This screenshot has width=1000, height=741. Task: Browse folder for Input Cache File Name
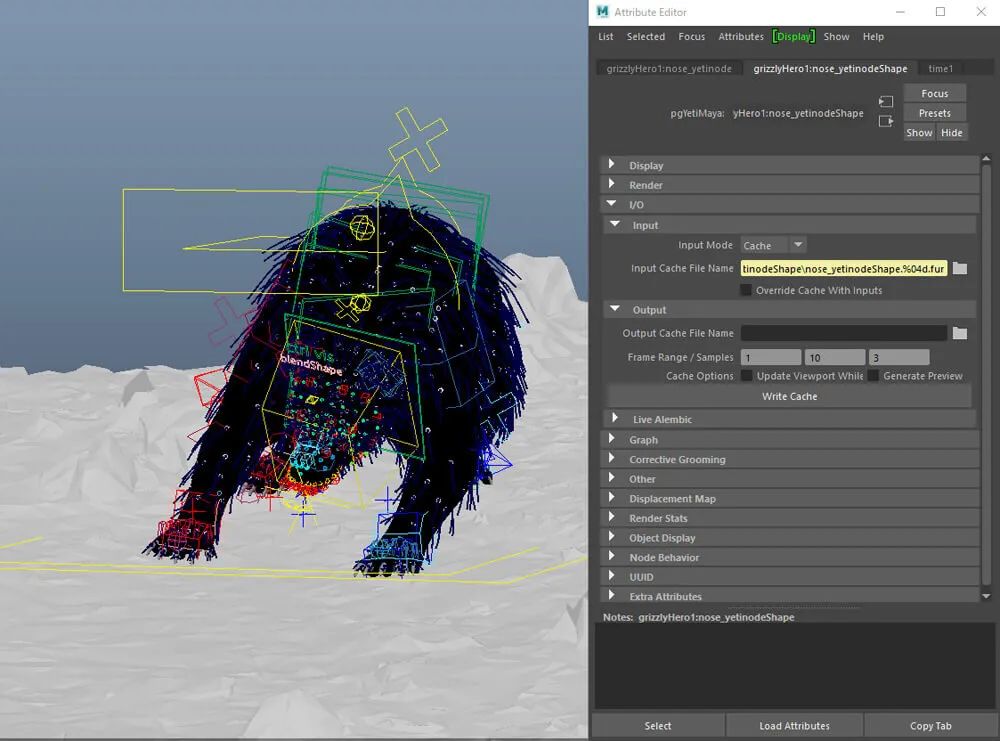960,269
